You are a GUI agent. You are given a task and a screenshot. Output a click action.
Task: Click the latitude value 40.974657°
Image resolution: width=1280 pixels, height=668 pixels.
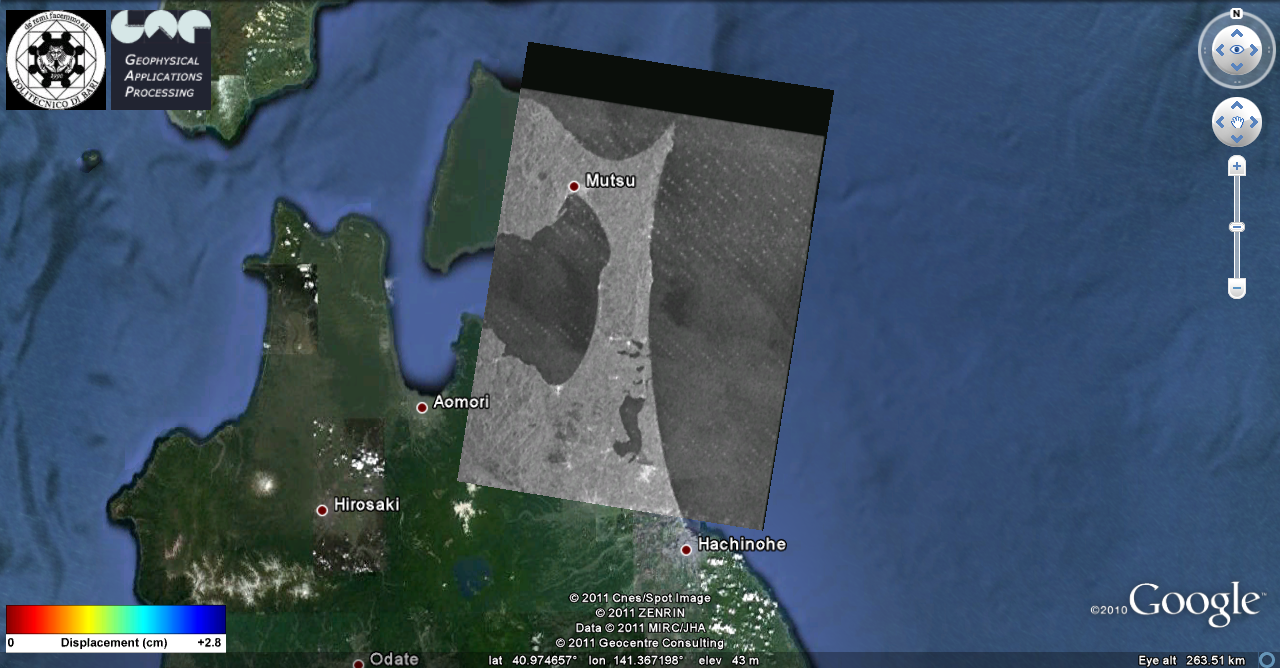[546, 661]
